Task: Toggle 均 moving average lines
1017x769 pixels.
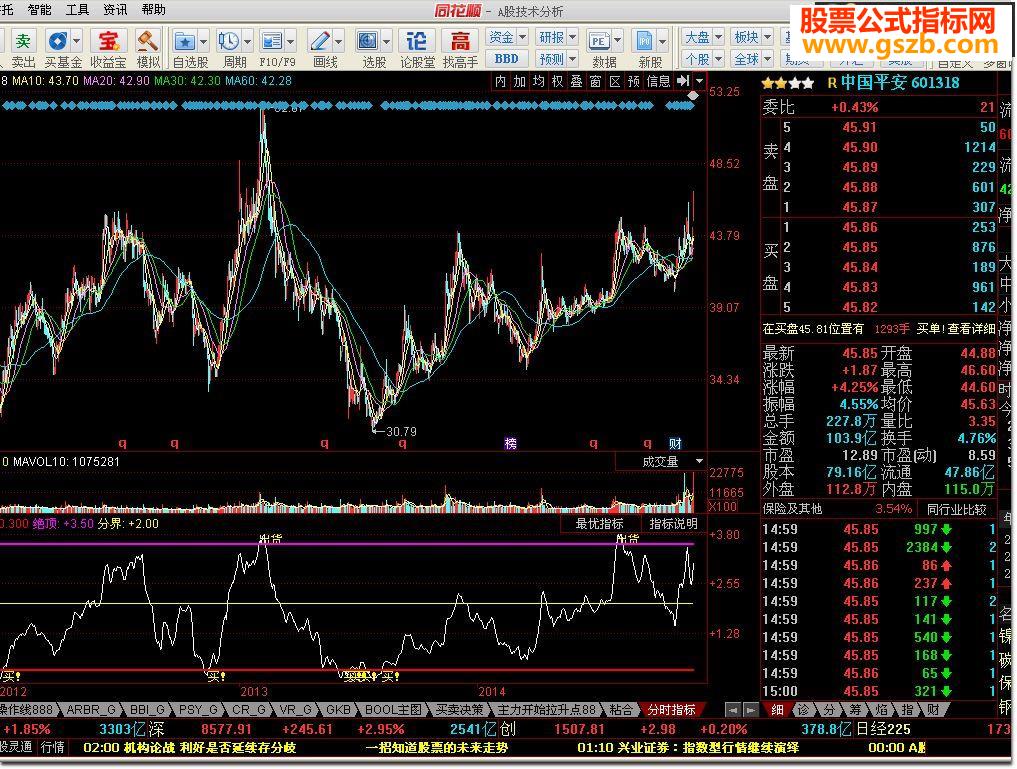Action: point(538,81)
